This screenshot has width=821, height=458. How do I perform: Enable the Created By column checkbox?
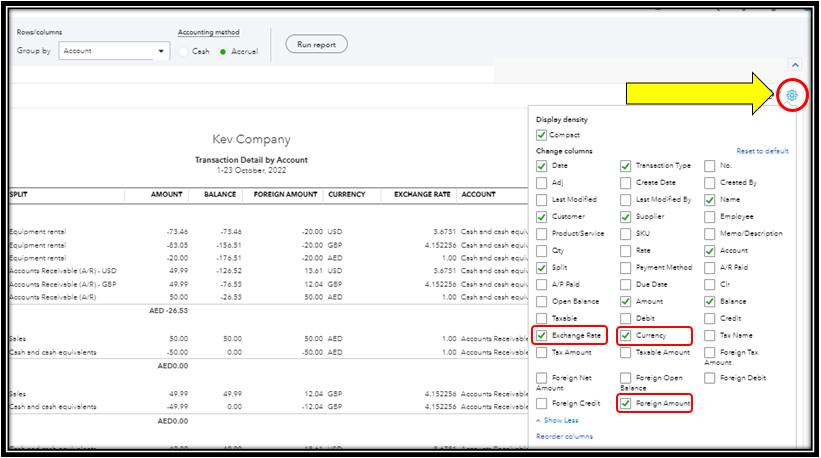(x=709, y=183)
